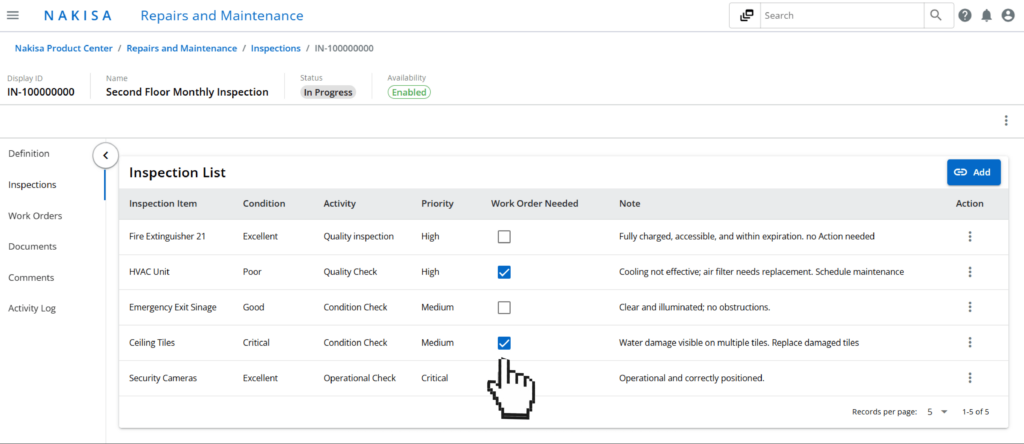The height and width of the screenshot is (444, 1024).
Task: Open the notifications bell
Action: pyautogui.click(x=986, y=16)
